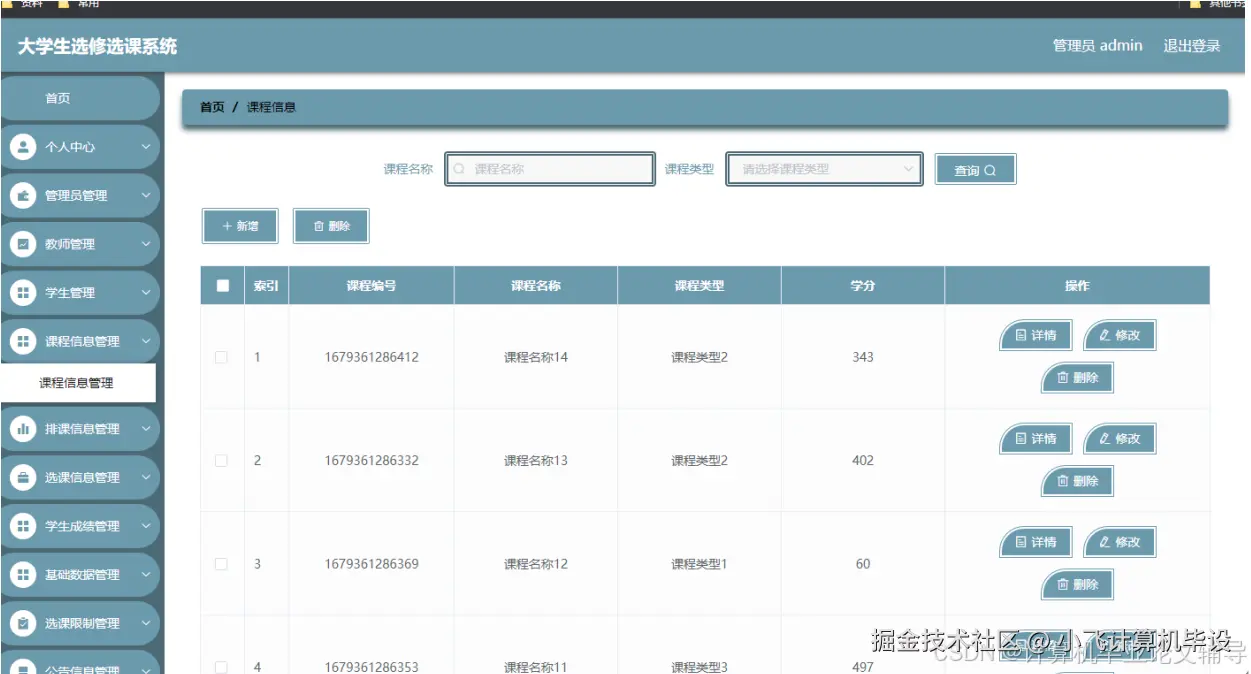
Task: Click the 基础数据管理 grid icon
Action: [23, 575]
